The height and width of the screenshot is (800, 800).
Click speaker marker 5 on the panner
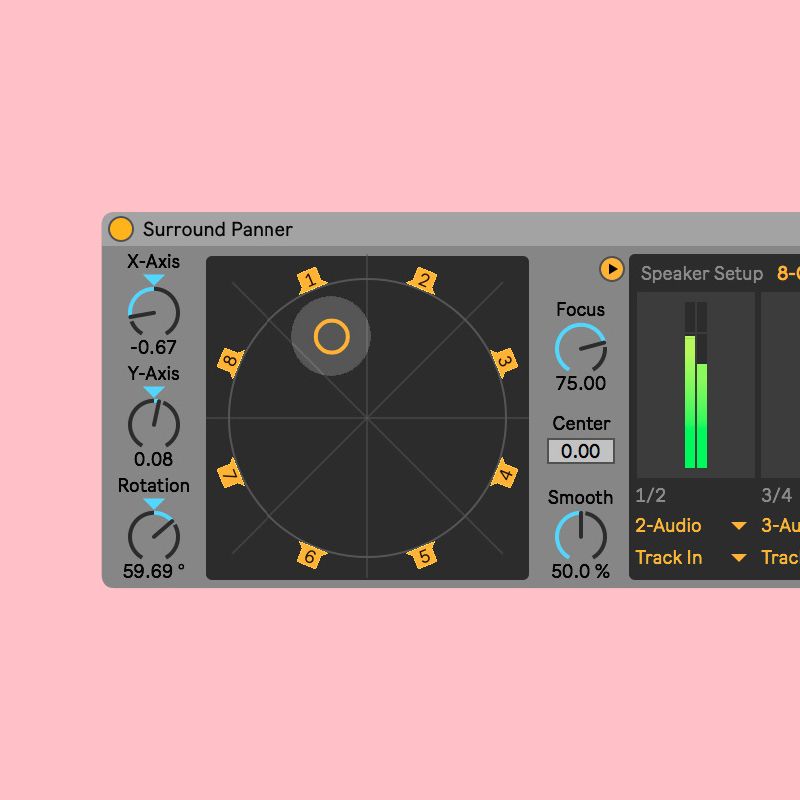(423, 555)
